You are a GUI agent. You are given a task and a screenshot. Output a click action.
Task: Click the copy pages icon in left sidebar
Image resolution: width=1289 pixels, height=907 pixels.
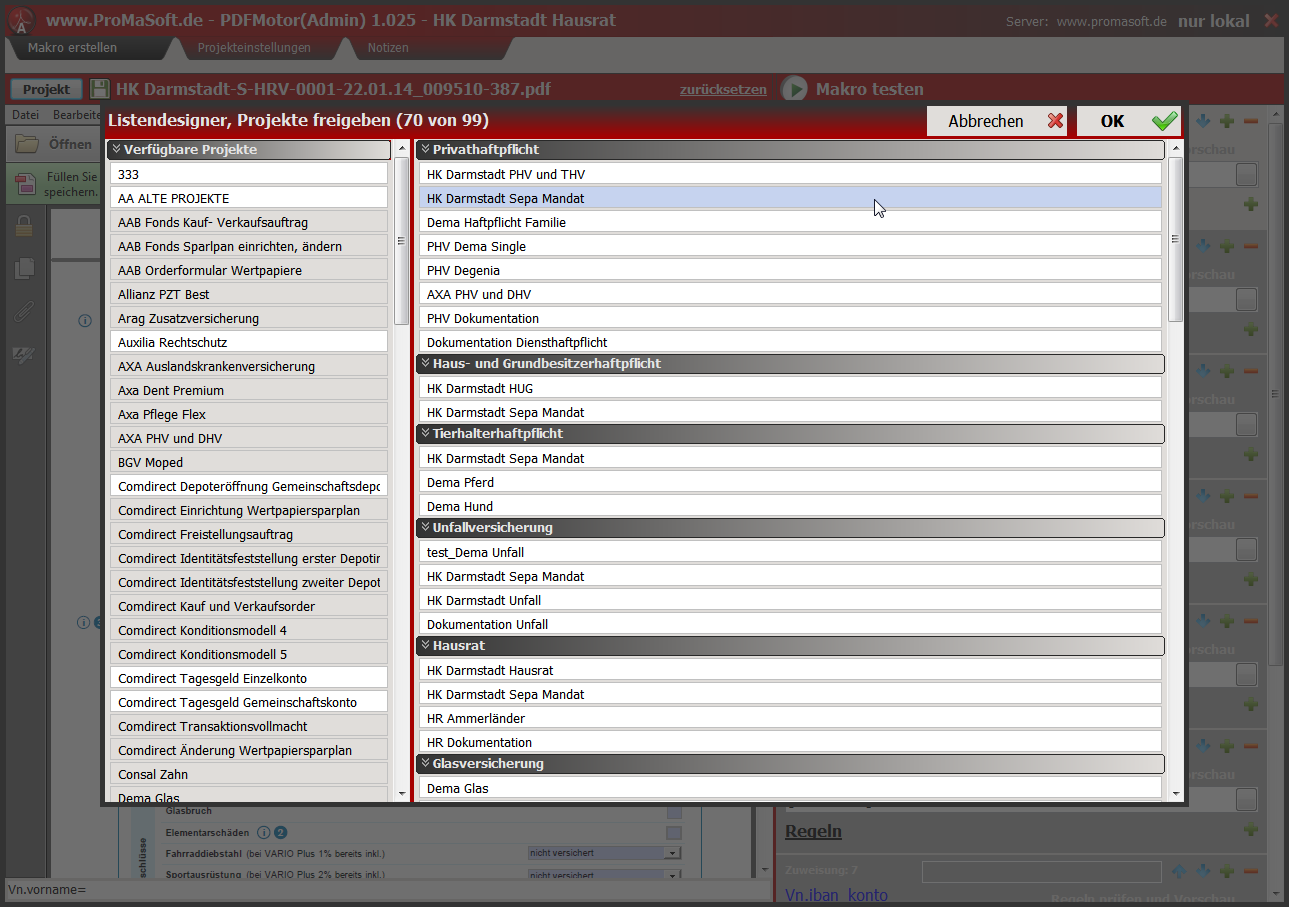(24, 268)
